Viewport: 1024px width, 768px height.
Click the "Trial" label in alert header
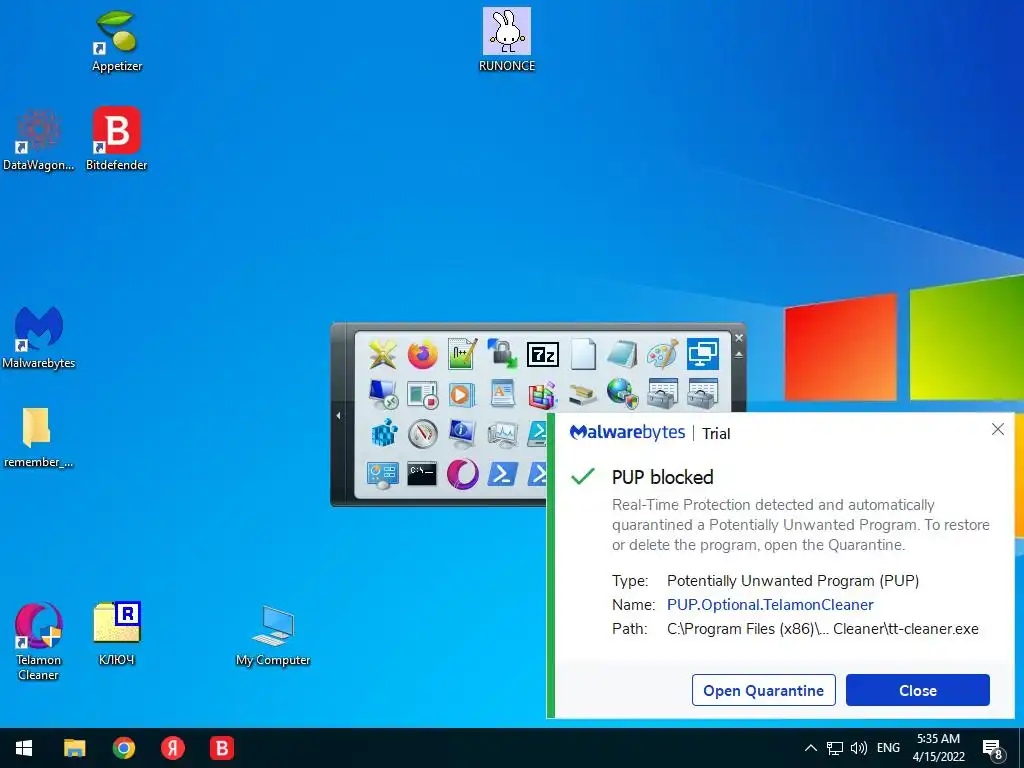click(716, 434)
